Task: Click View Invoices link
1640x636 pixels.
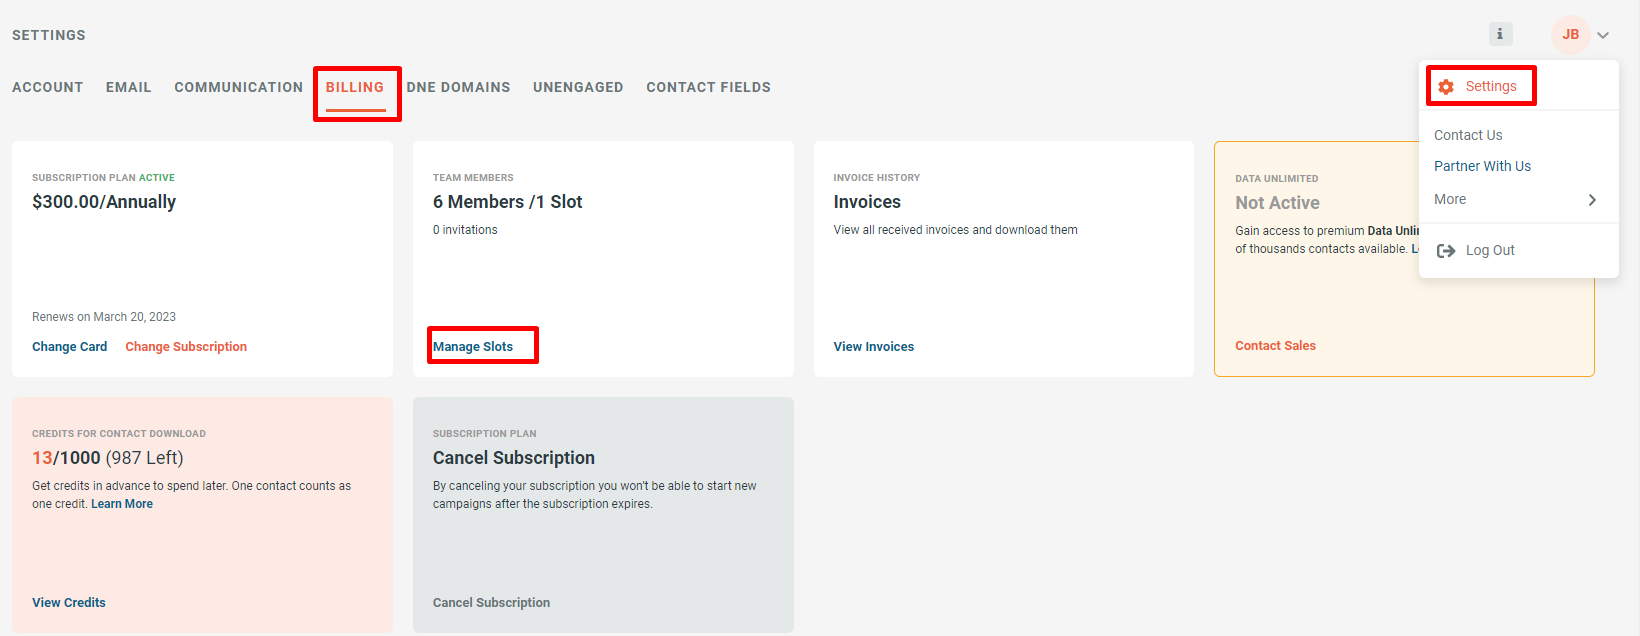Action: click(x=874, y=346)
